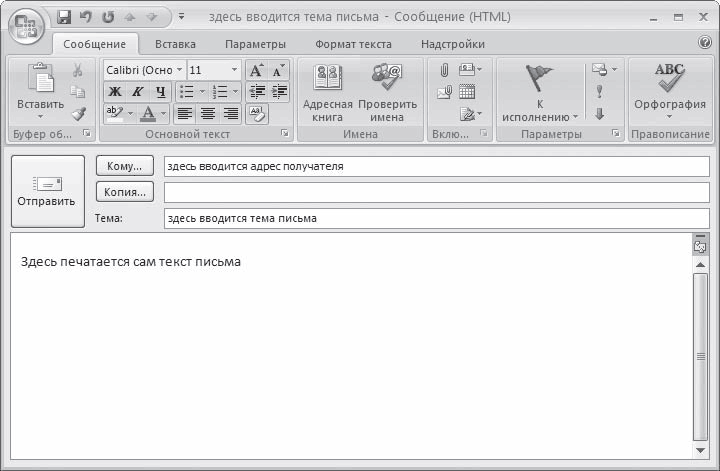720x471 pixels.
Task: Decrease paragraph indent
Action: 257,92
